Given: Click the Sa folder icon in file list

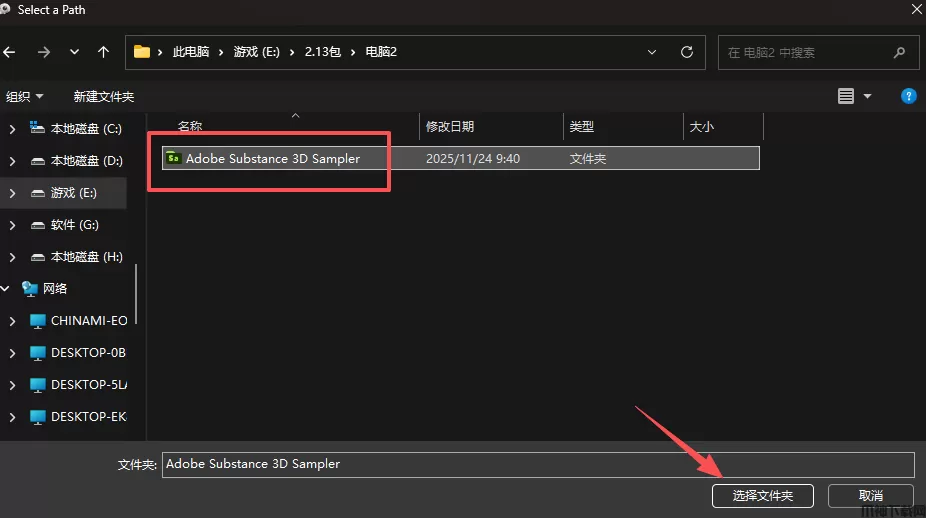Looking at the screenshot, I should click(x=173, y=158).
